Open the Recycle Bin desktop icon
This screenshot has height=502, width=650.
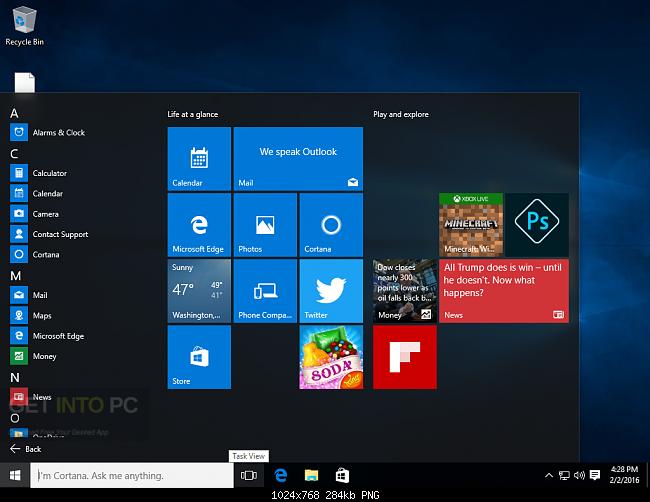(x=24, y=26)
